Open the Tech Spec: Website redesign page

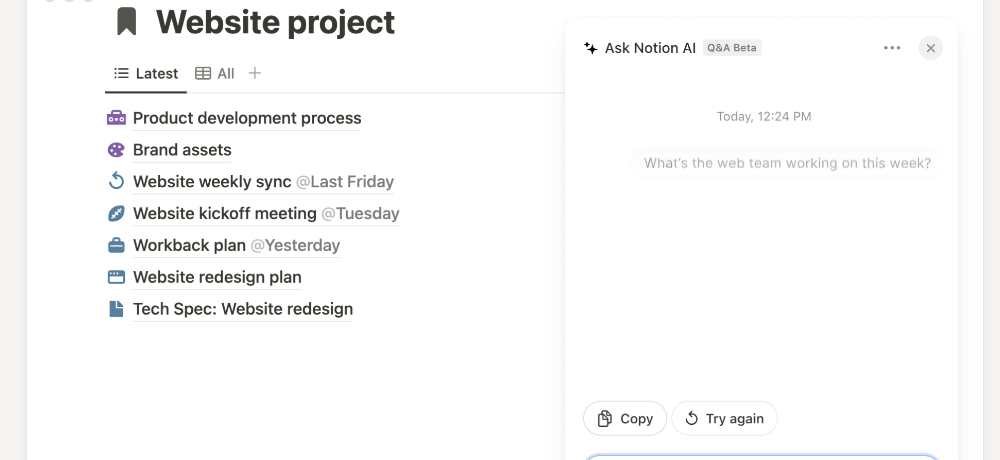[242, 309]
